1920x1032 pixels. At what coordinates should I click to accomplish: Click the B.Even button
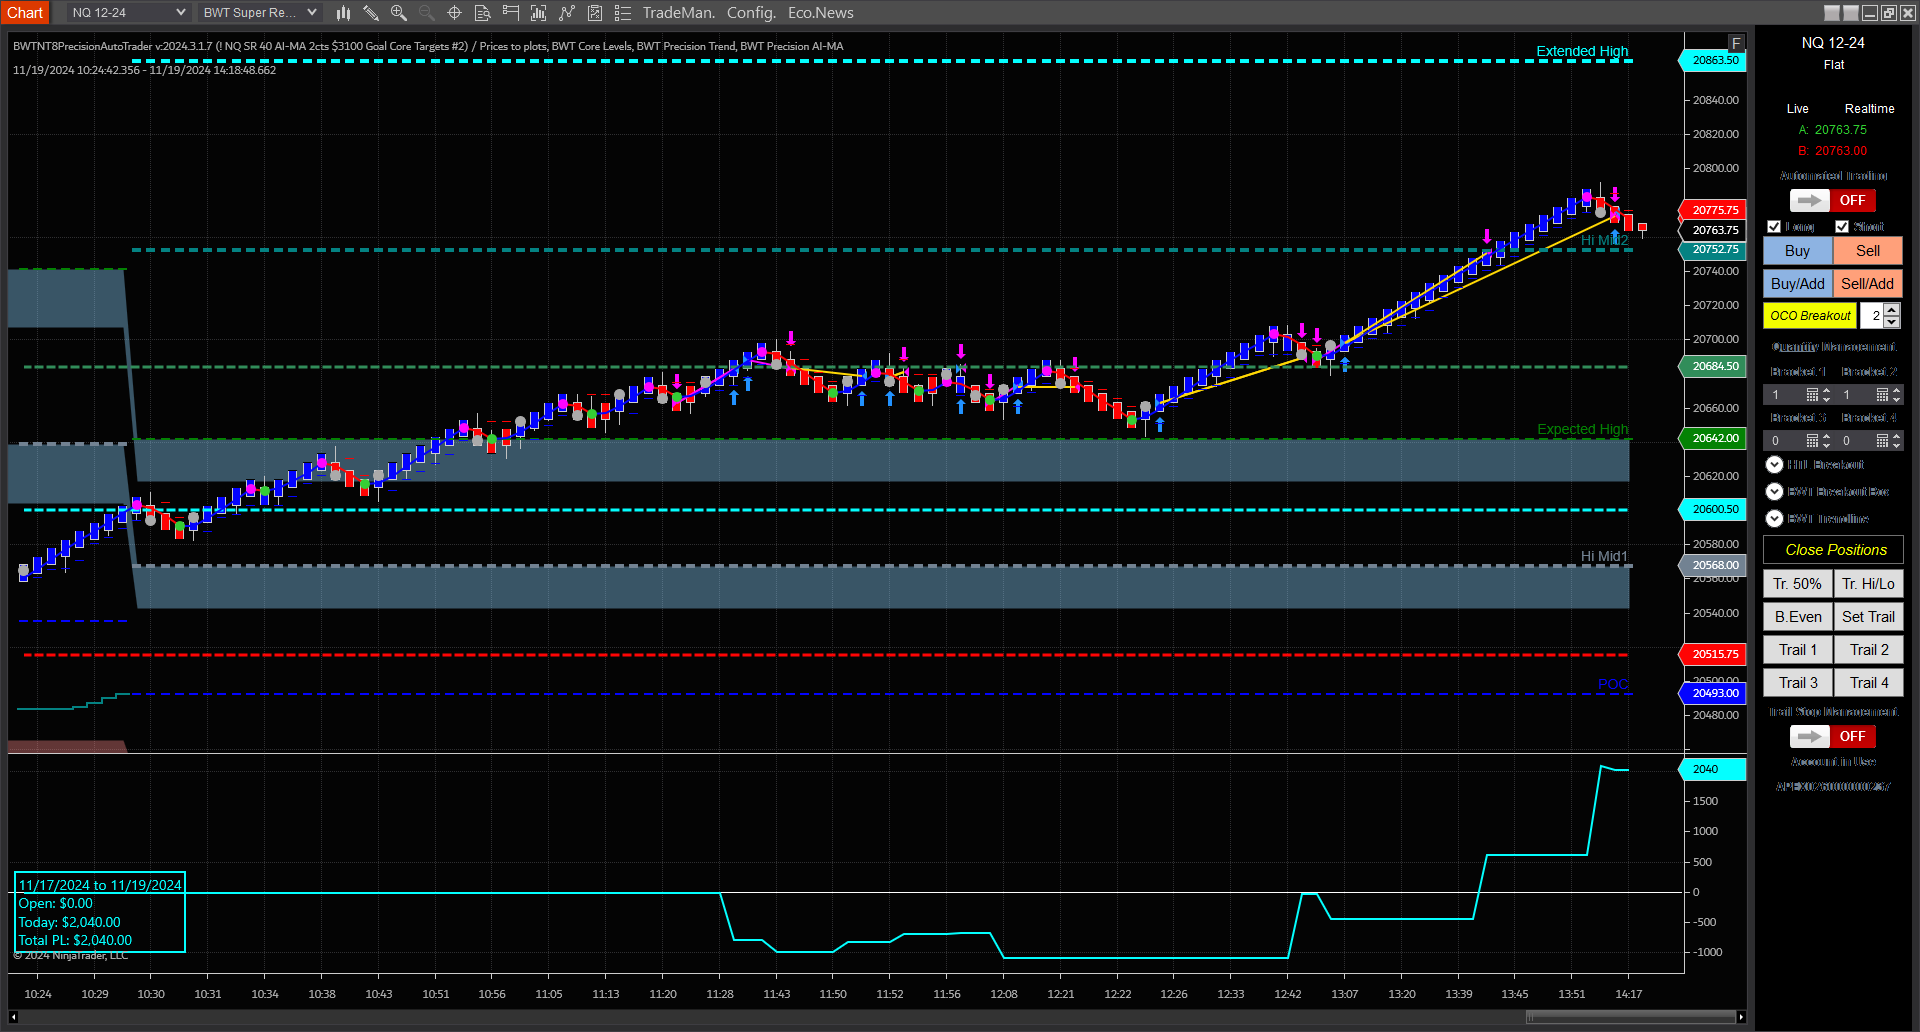(x=1798, y=617)
